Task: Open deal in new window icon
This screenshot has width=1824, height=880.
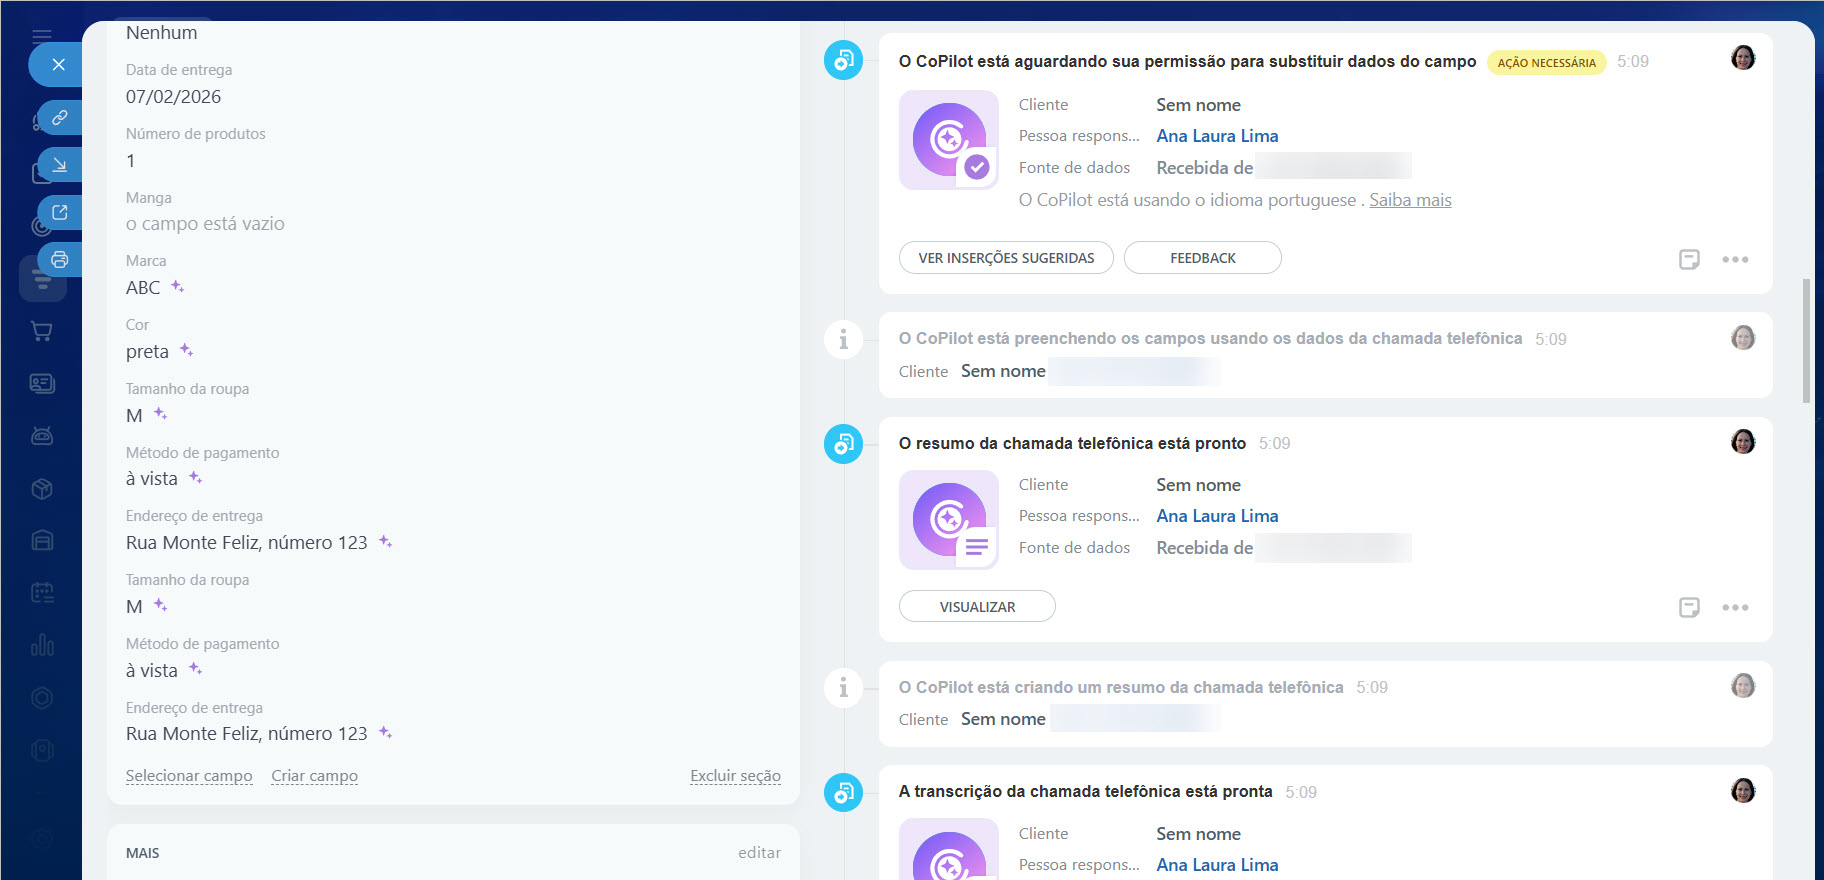Action: (x=60, y=212)
